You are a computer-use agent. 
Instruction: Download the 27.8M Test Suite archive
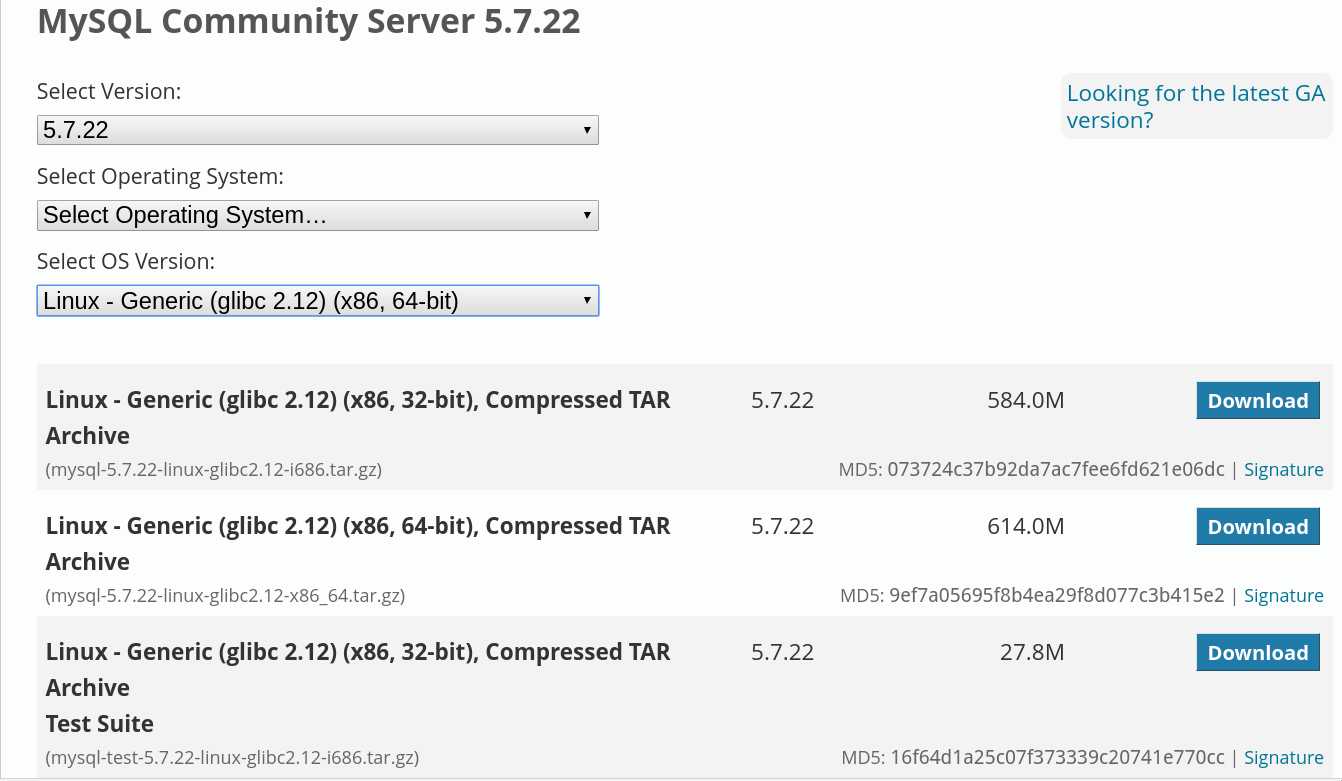[x=1258, y=652]
